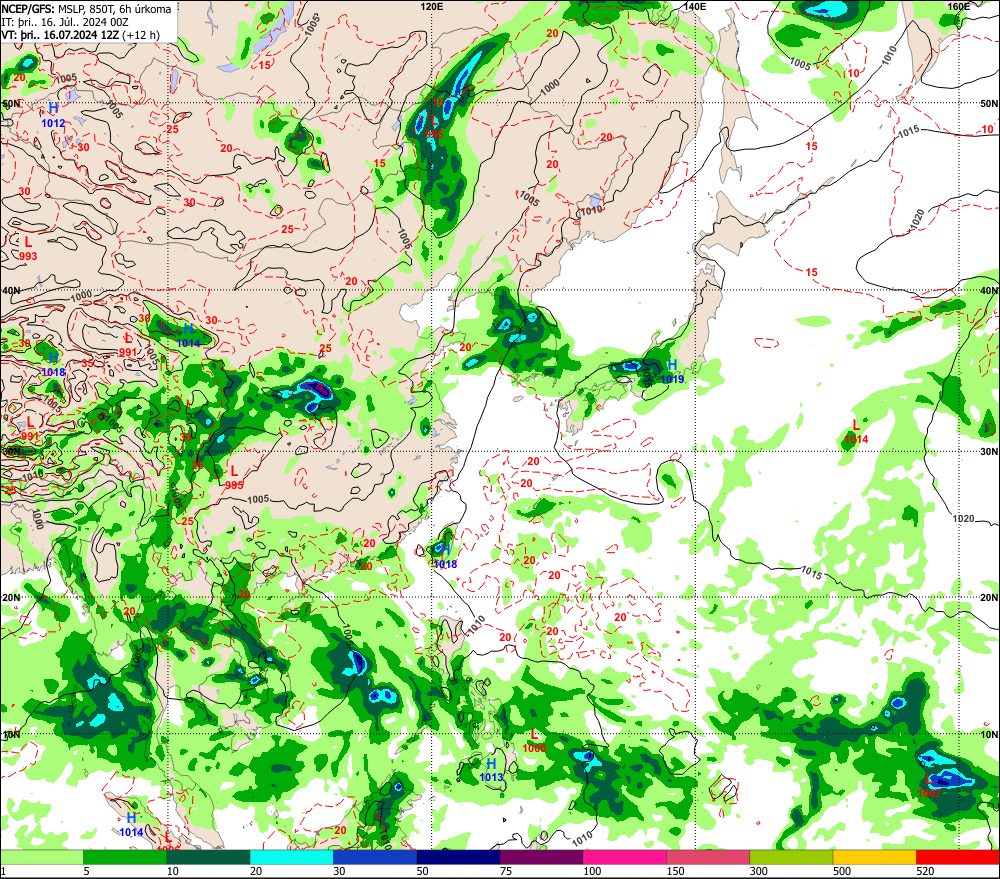The image size is (1000, 879).
Task: Pick the purple 75–100 legend swatch
Action: point(541,857)
